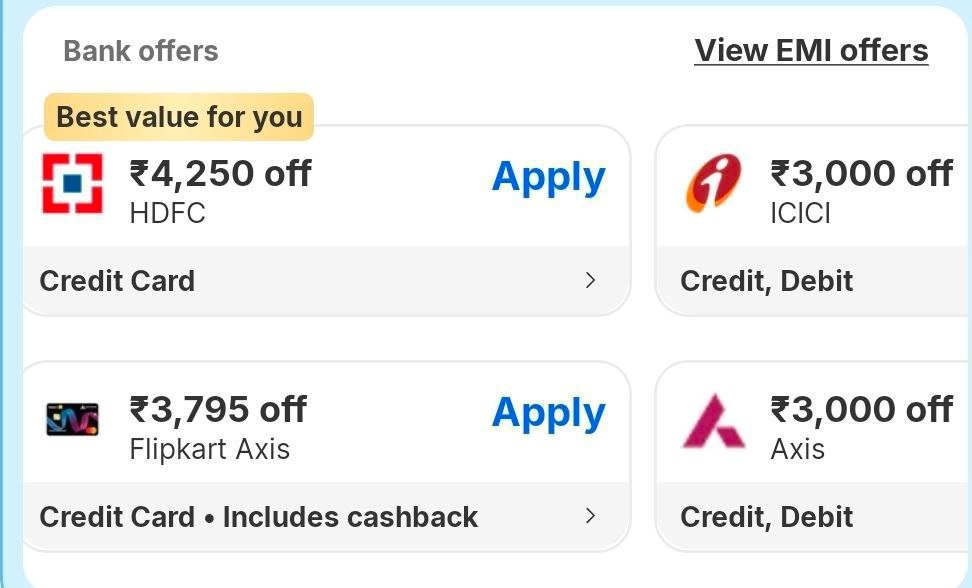Apply the HDFC ₹4,250 off offer
This screenshot has width=972, height=588.
[548, 177]
